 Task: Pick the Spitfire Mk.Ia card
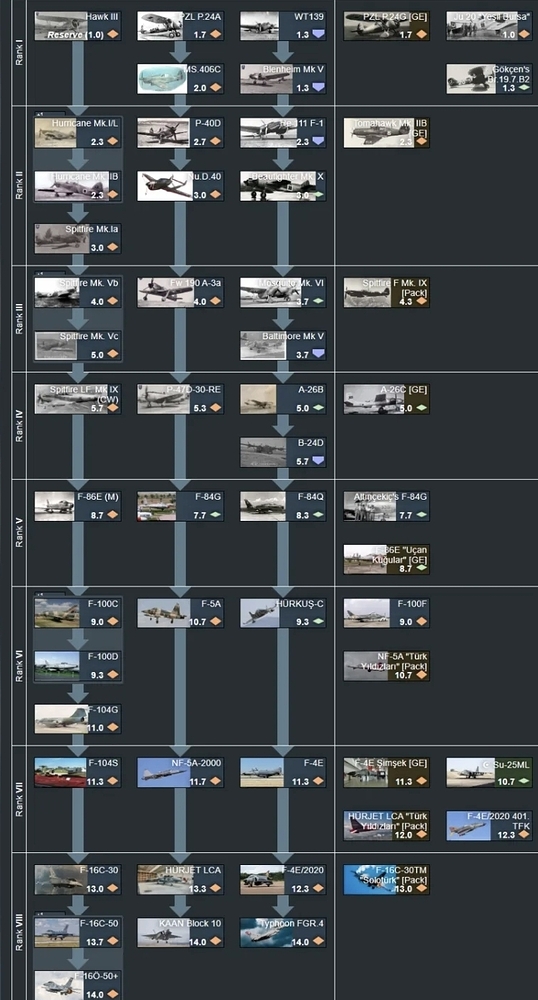tap(78, 239)
